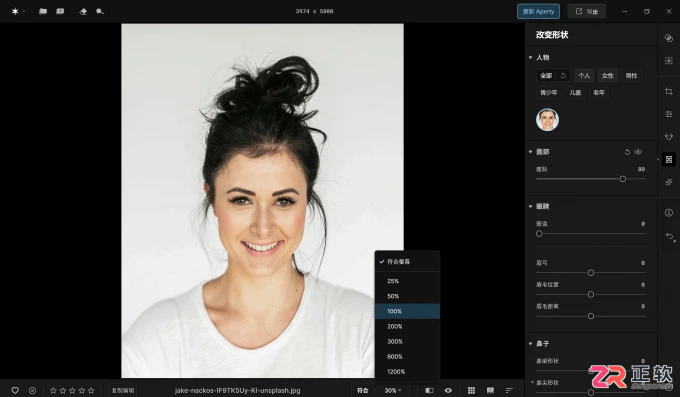Open the Aperty logo dropdown arrow
Image resolution: width=680 pixels, height=397 pixels.
[24, 12]
